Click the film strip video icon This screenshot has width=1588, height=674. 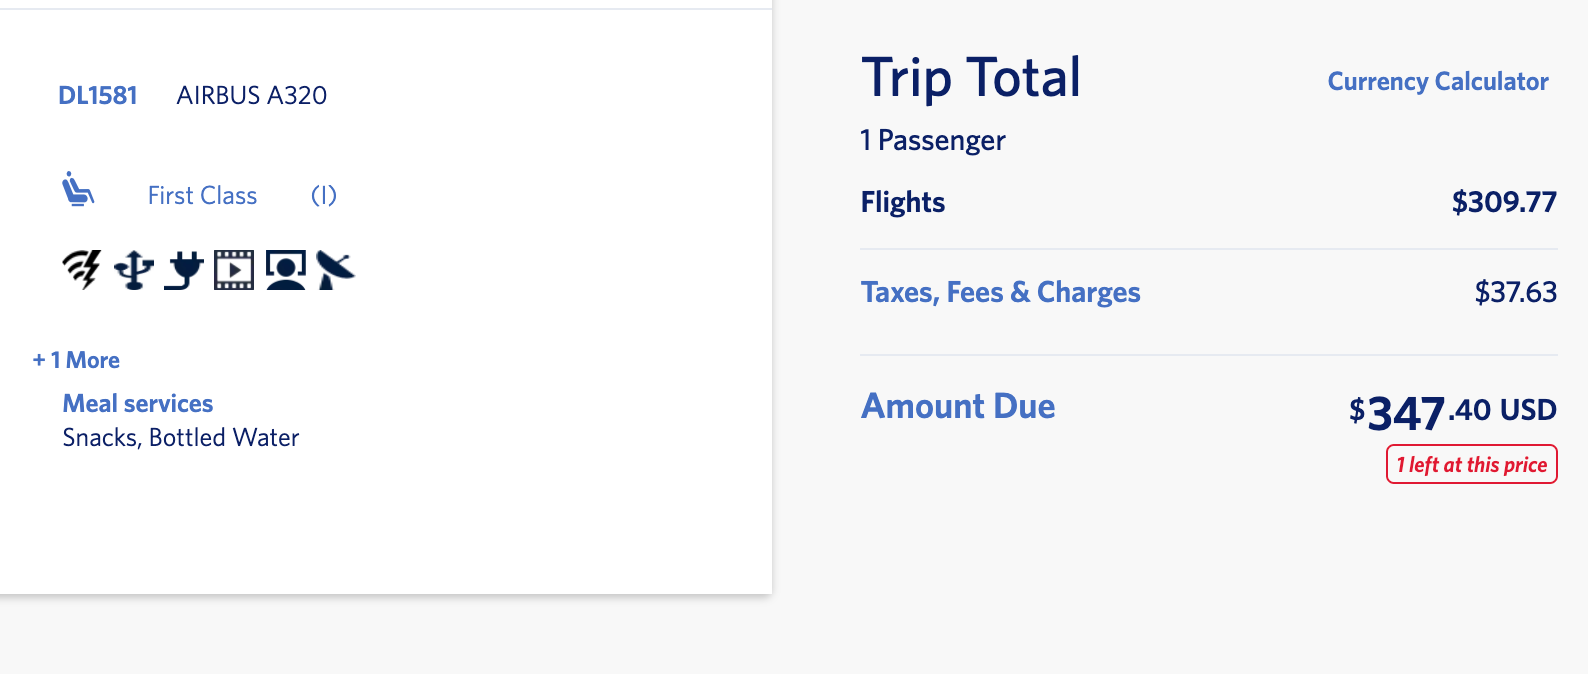pyautogui.click(x=234, y=270)
